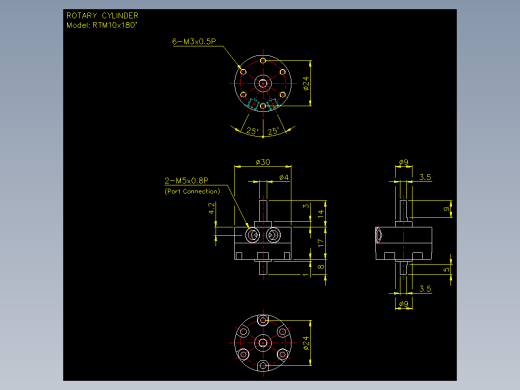Click the left 25° angle label
The height and width of the screenshot is (390, 520).
(252, 131)
